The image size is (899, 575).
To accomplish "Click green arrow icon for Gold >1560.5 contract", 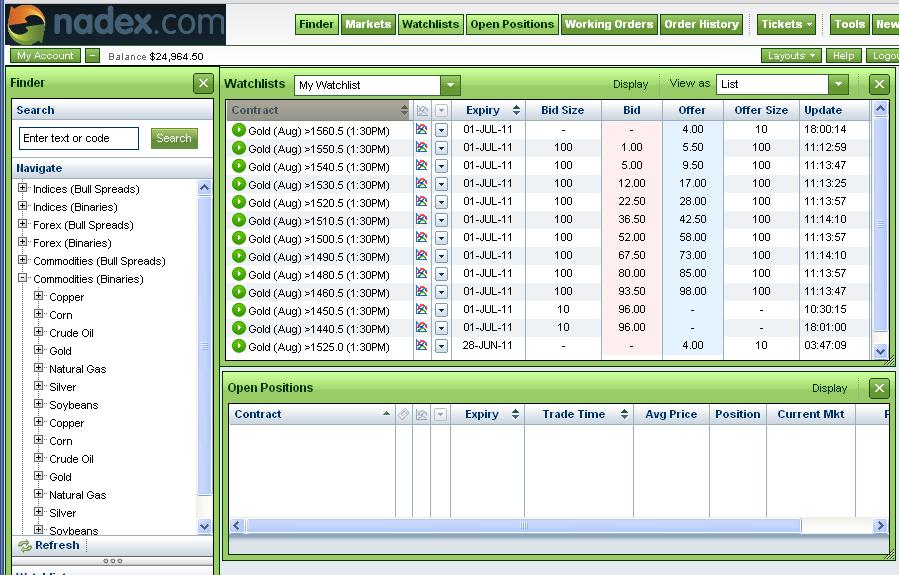I will click(238, 129).
